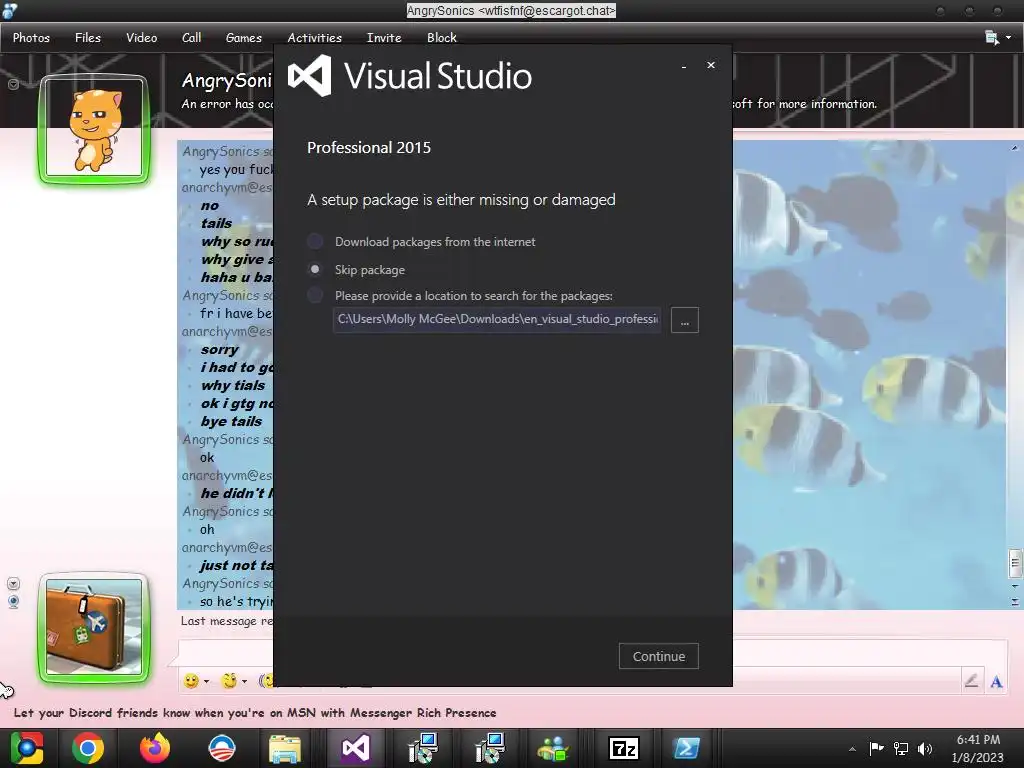The width and height of the screenshot is (1024, 768).
Task: Expand Messenger top-right menu dropdown arrow
Action: click(1009, 38)
